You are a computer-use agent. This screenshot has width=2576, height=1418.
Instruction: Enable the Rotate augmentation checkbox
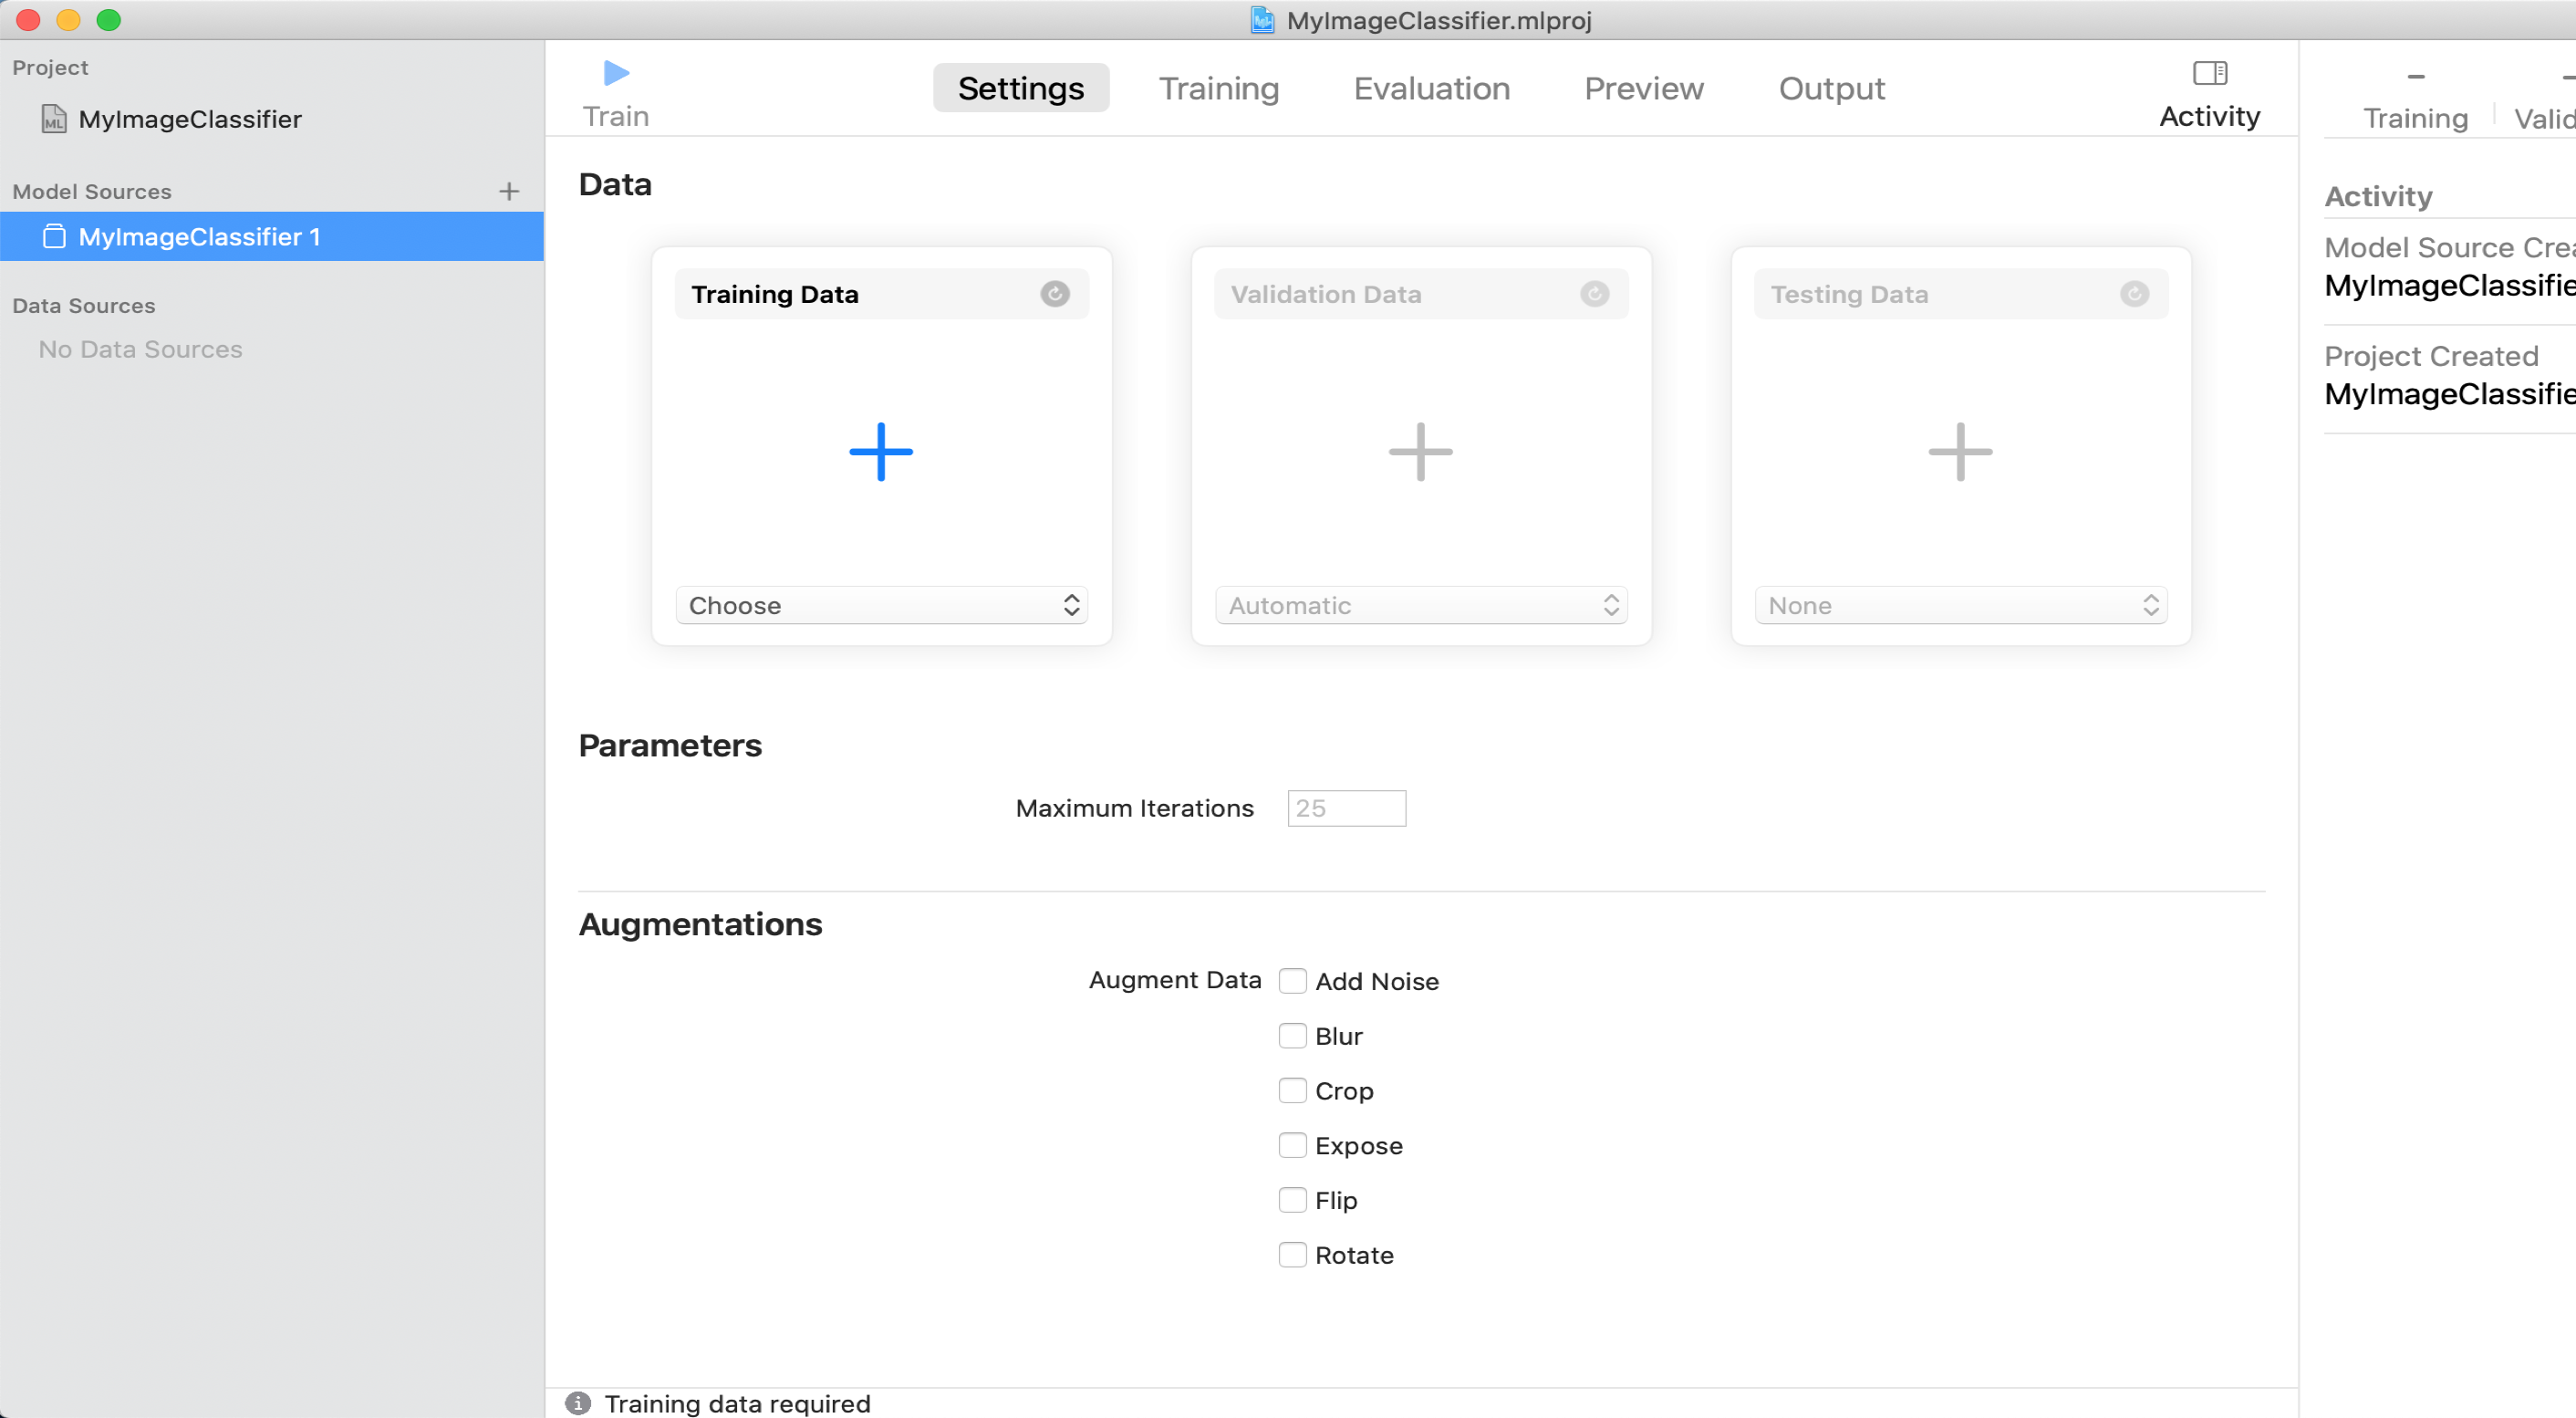[1292, 1255]
